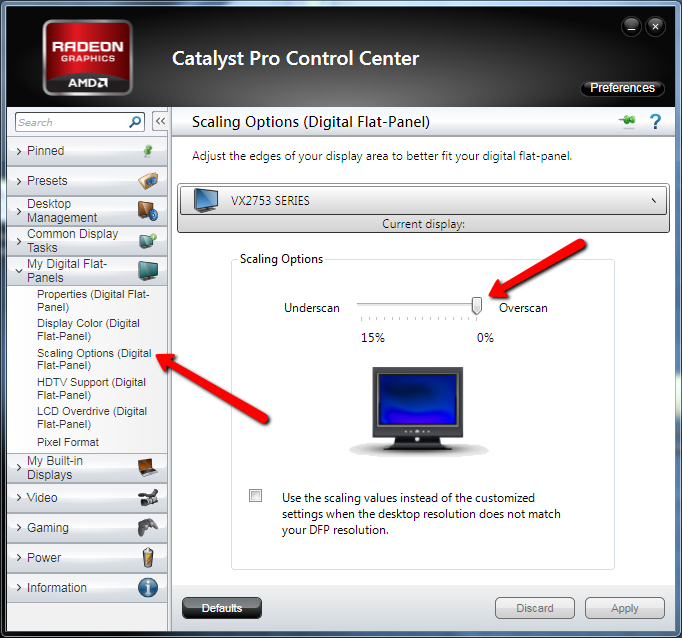The height and width of the screenshot is (638, 682).
Task: Expand the Pinned section
Action: click(45, 151)
